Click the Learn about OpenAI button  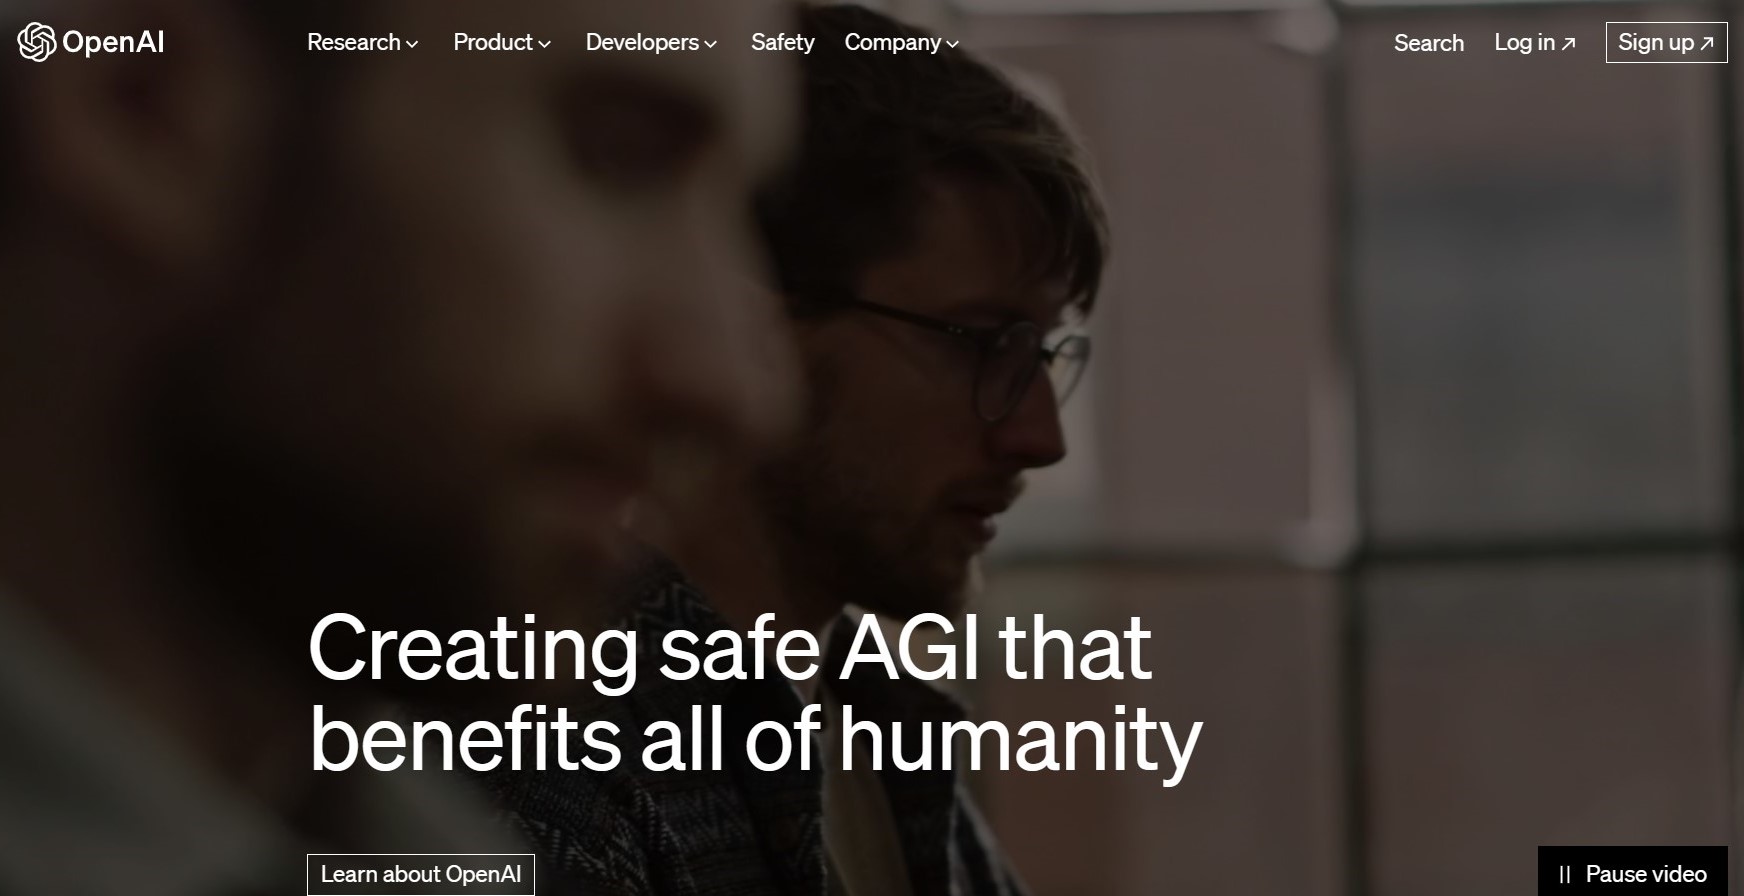(421, 874)
